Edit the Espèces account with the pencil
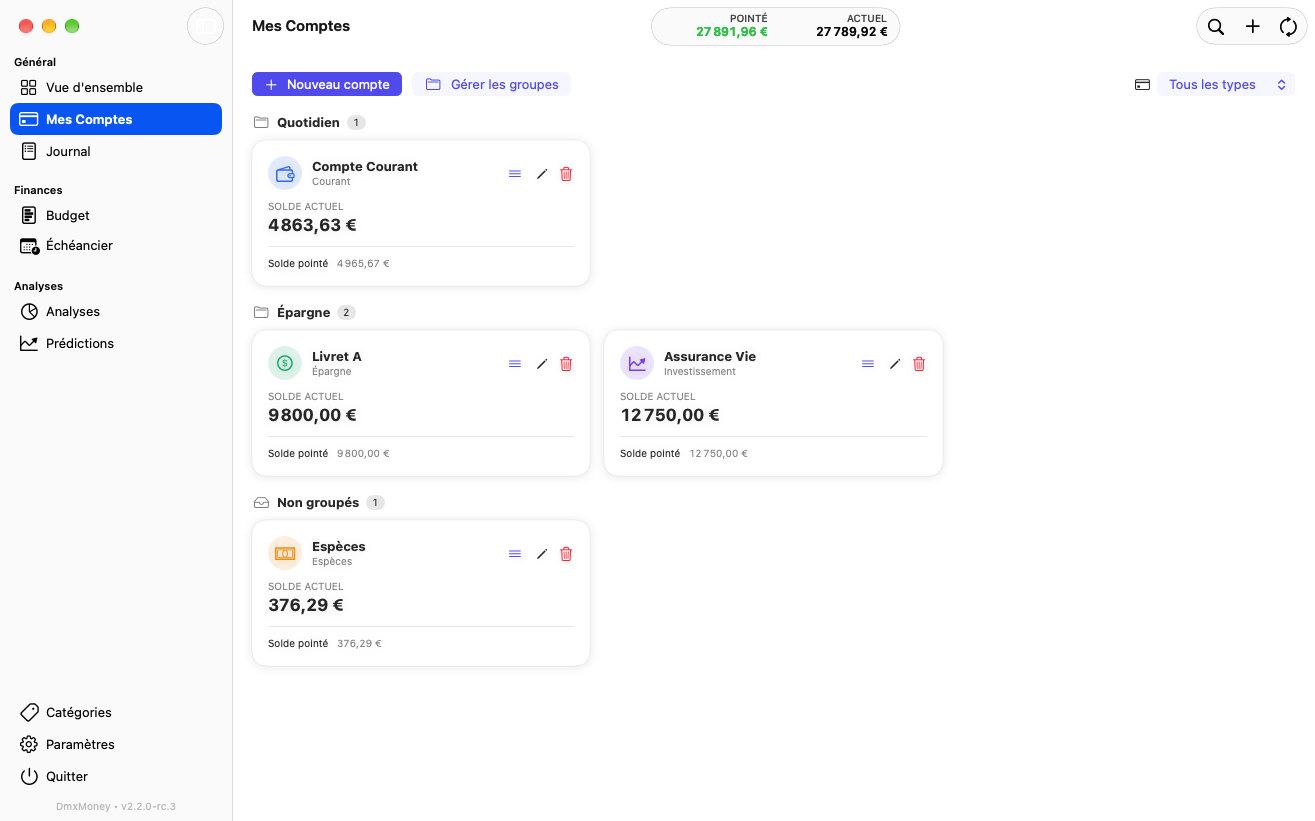 (x=542, y=554)
